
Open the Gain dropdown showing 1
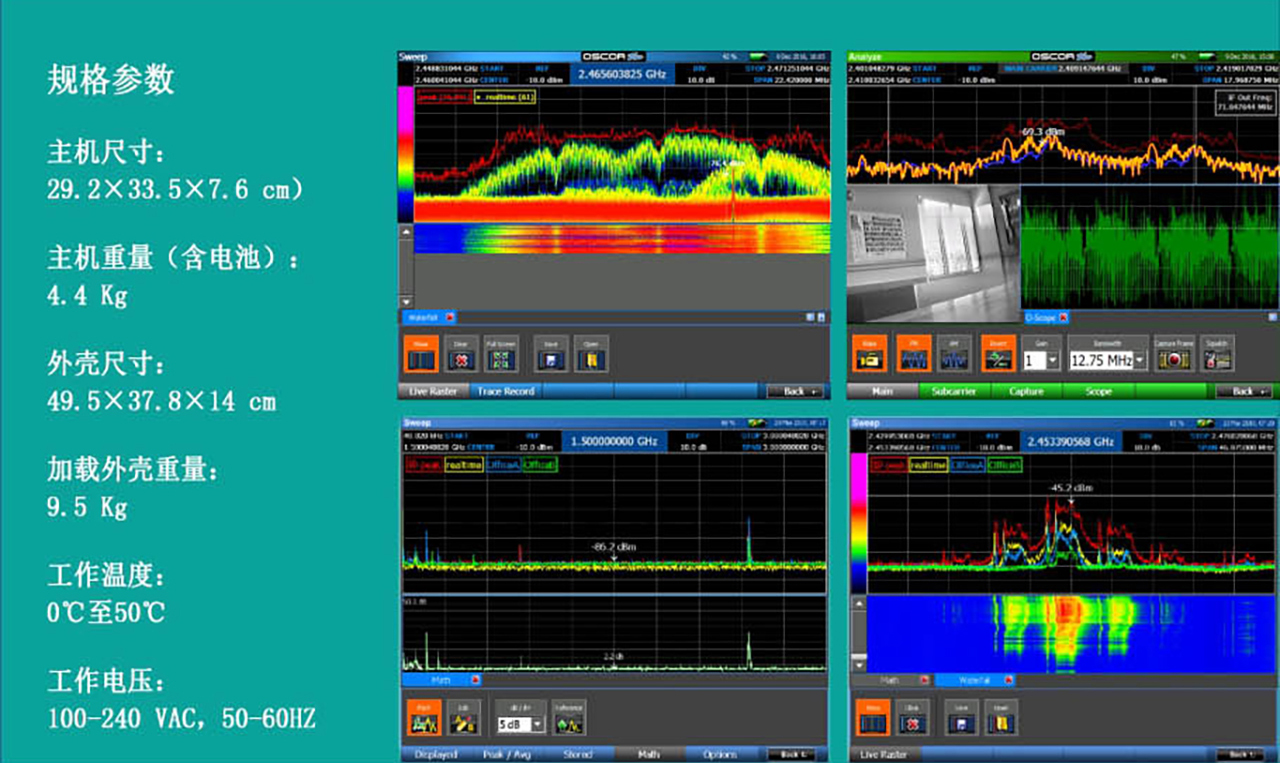(1053, 361)
